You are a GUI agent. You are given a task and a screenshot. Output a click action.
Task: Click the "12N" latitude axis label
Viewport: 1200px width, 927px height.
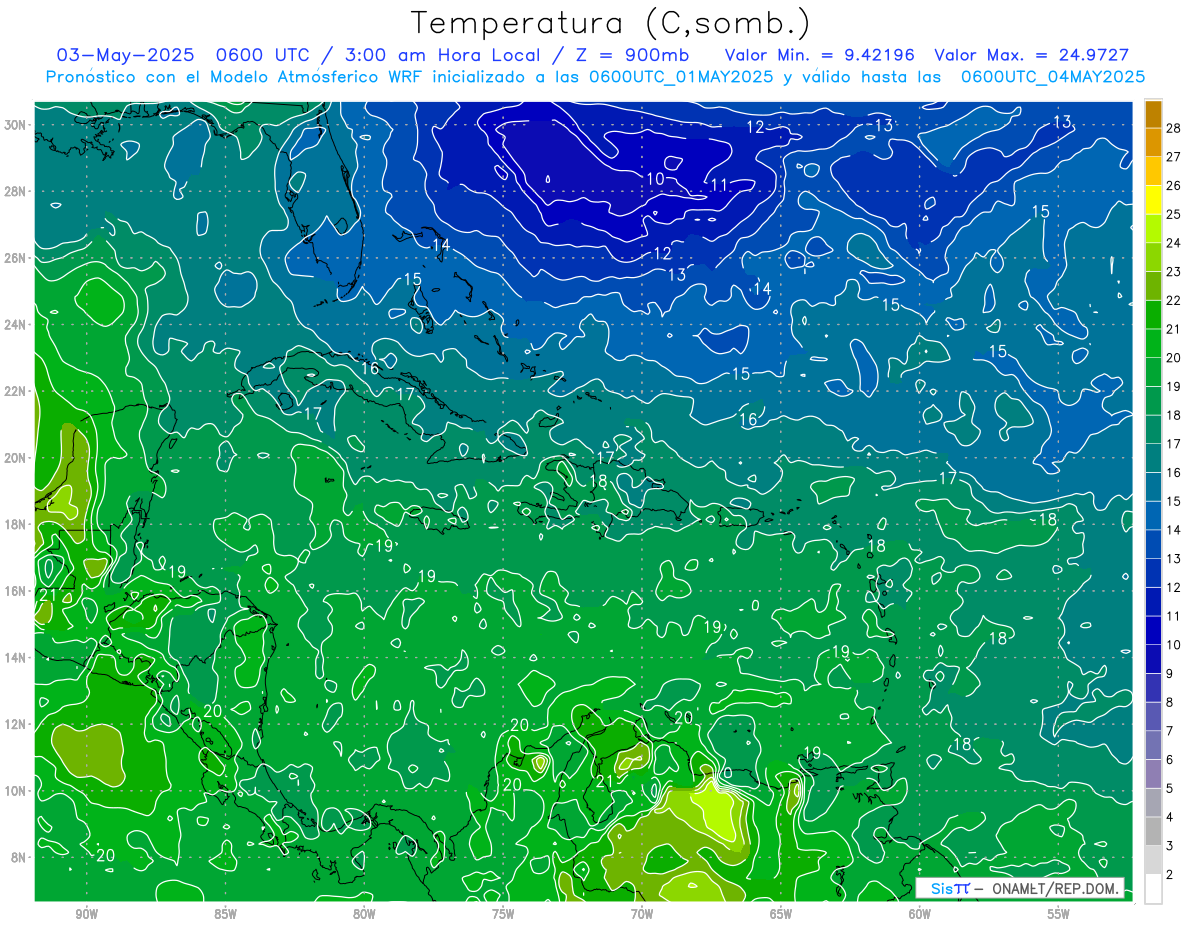coord(17,724)
